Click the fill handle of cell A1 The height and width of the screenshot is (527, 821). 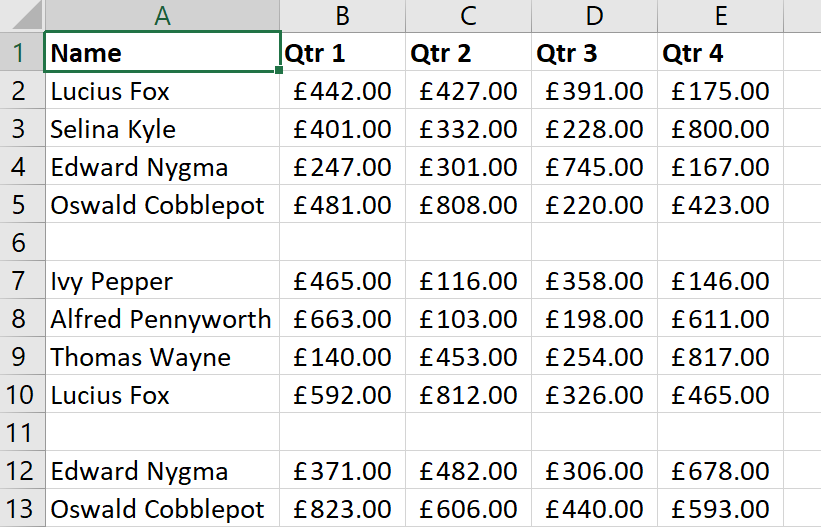coord(279,70)
